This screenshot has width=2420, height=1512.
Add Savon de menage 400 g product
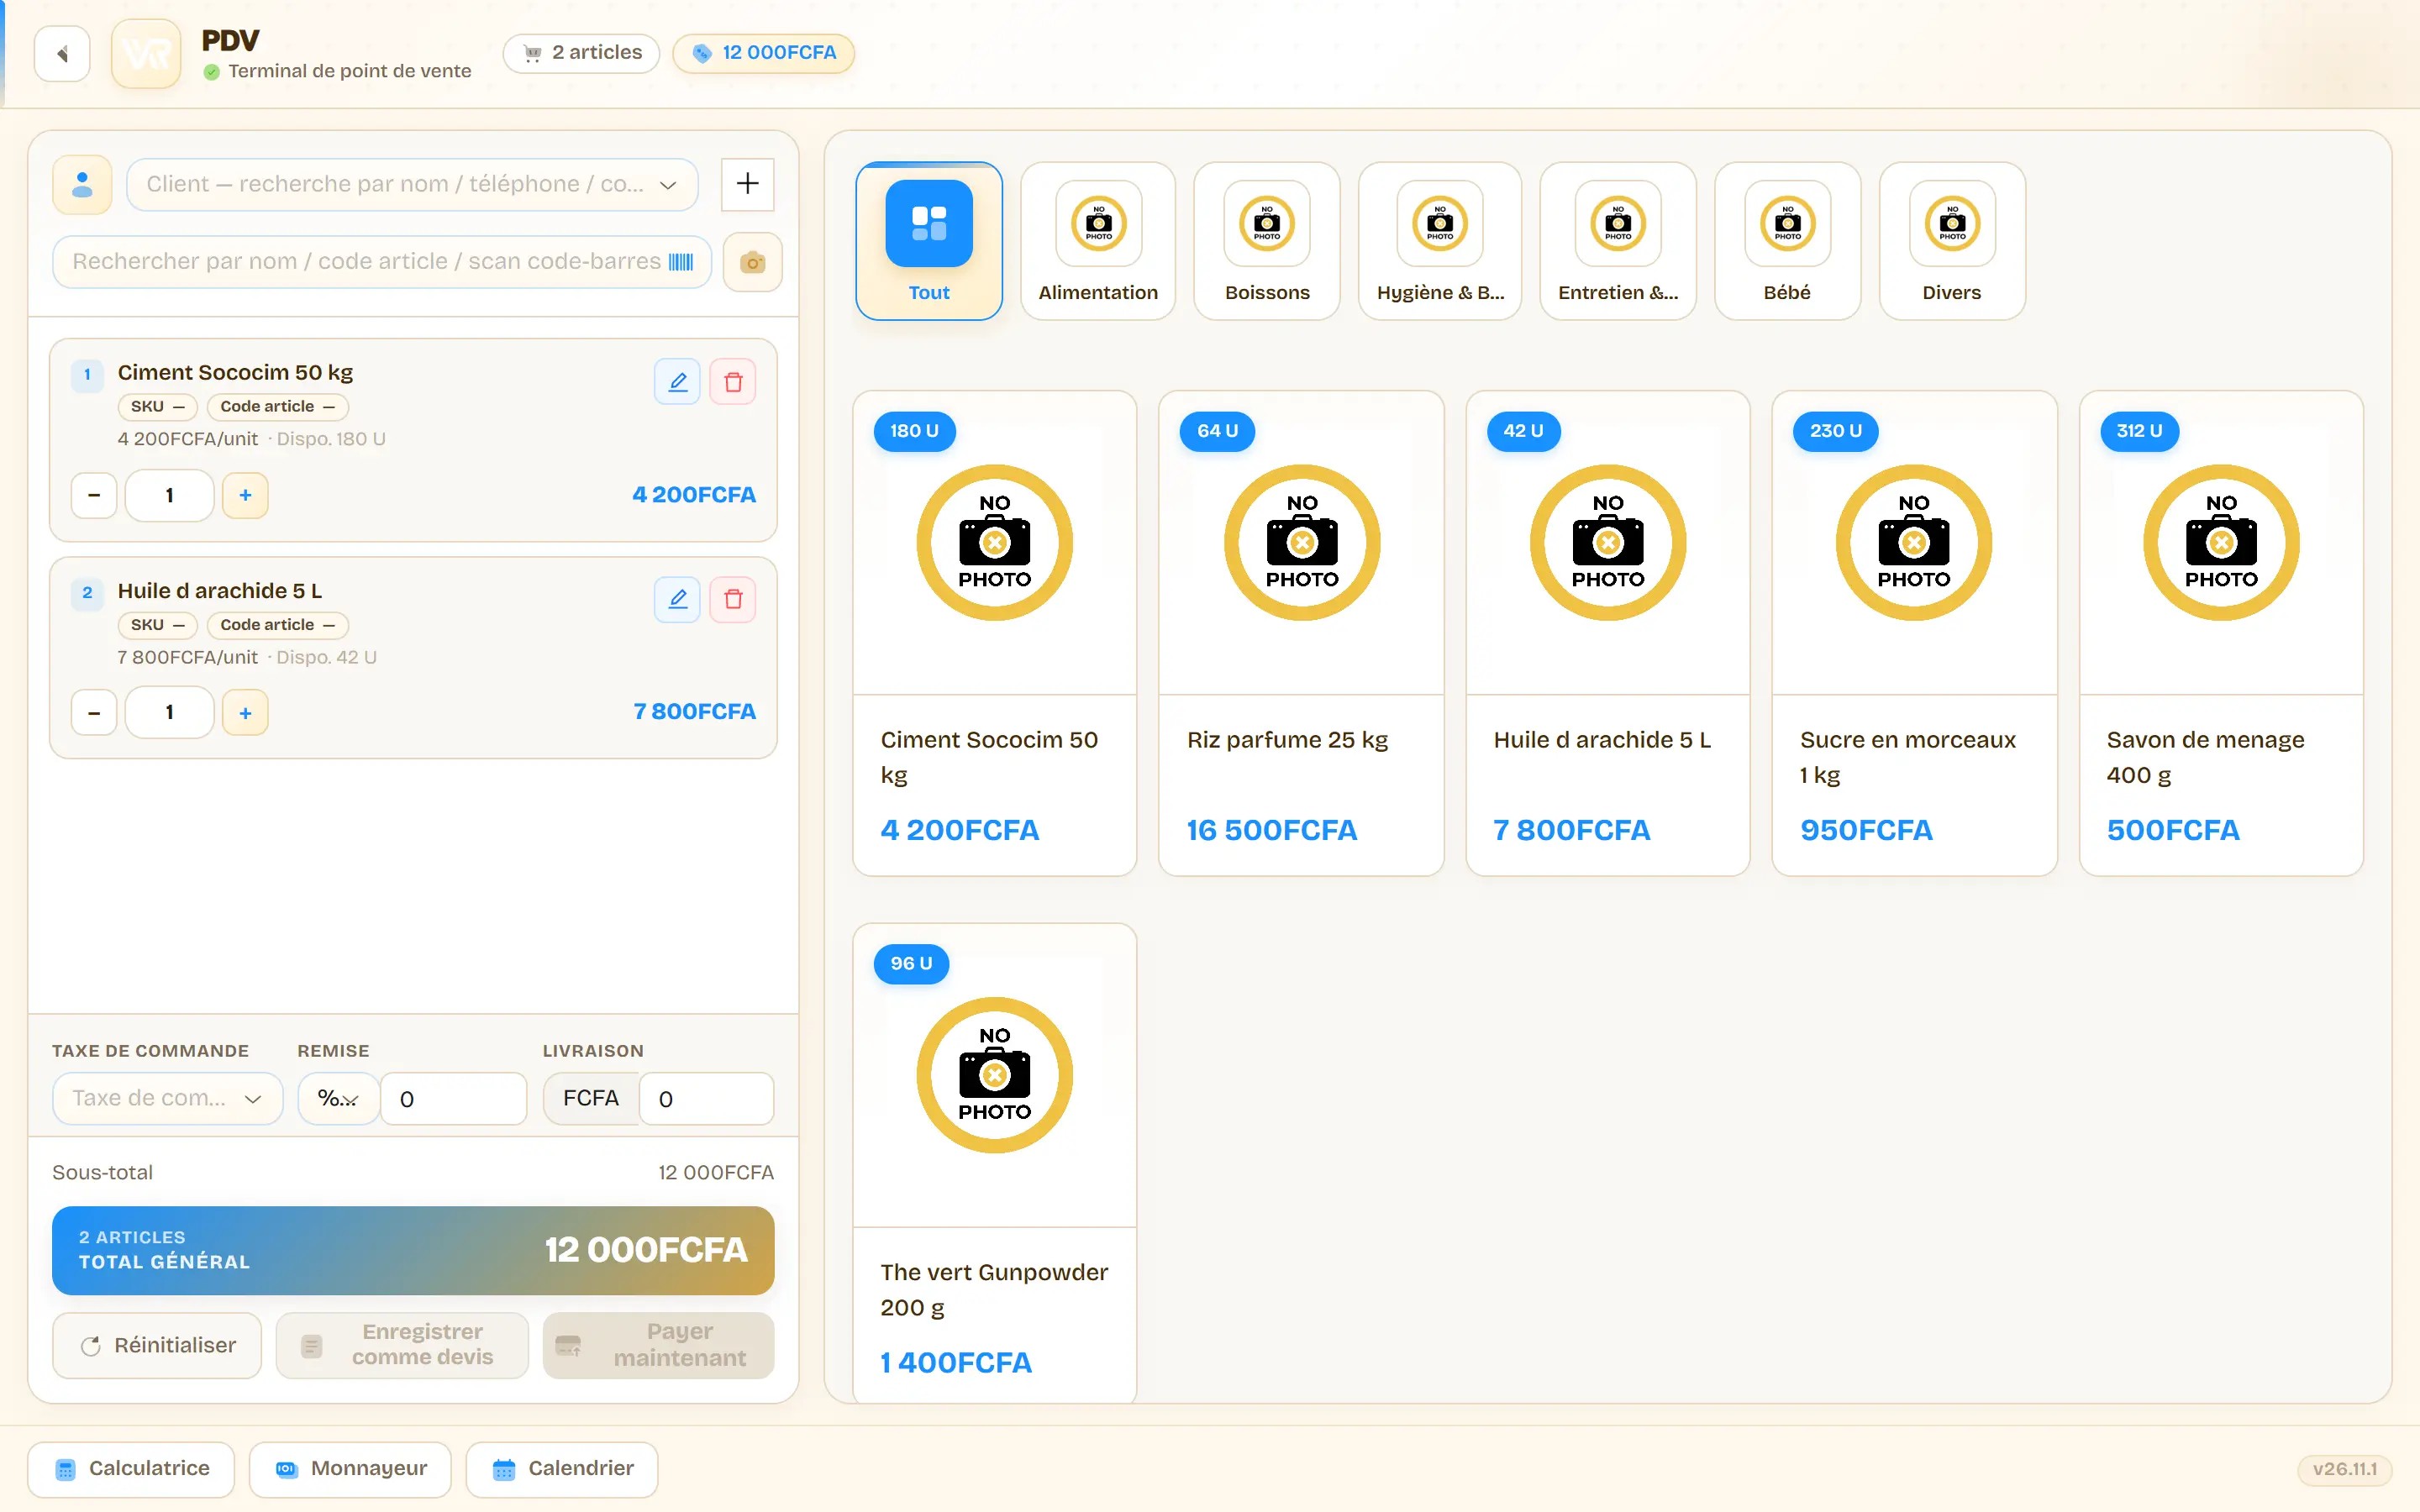click(2221, 633)
